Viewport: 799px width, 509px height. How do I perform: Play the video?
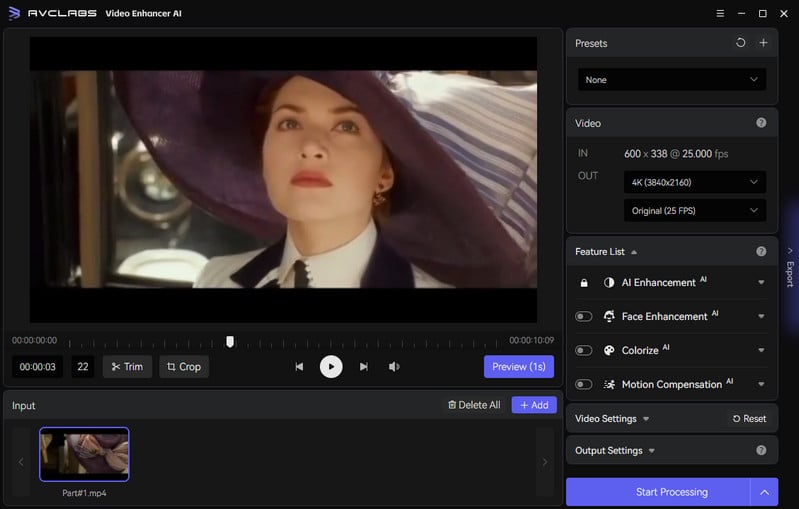(331, 367)
